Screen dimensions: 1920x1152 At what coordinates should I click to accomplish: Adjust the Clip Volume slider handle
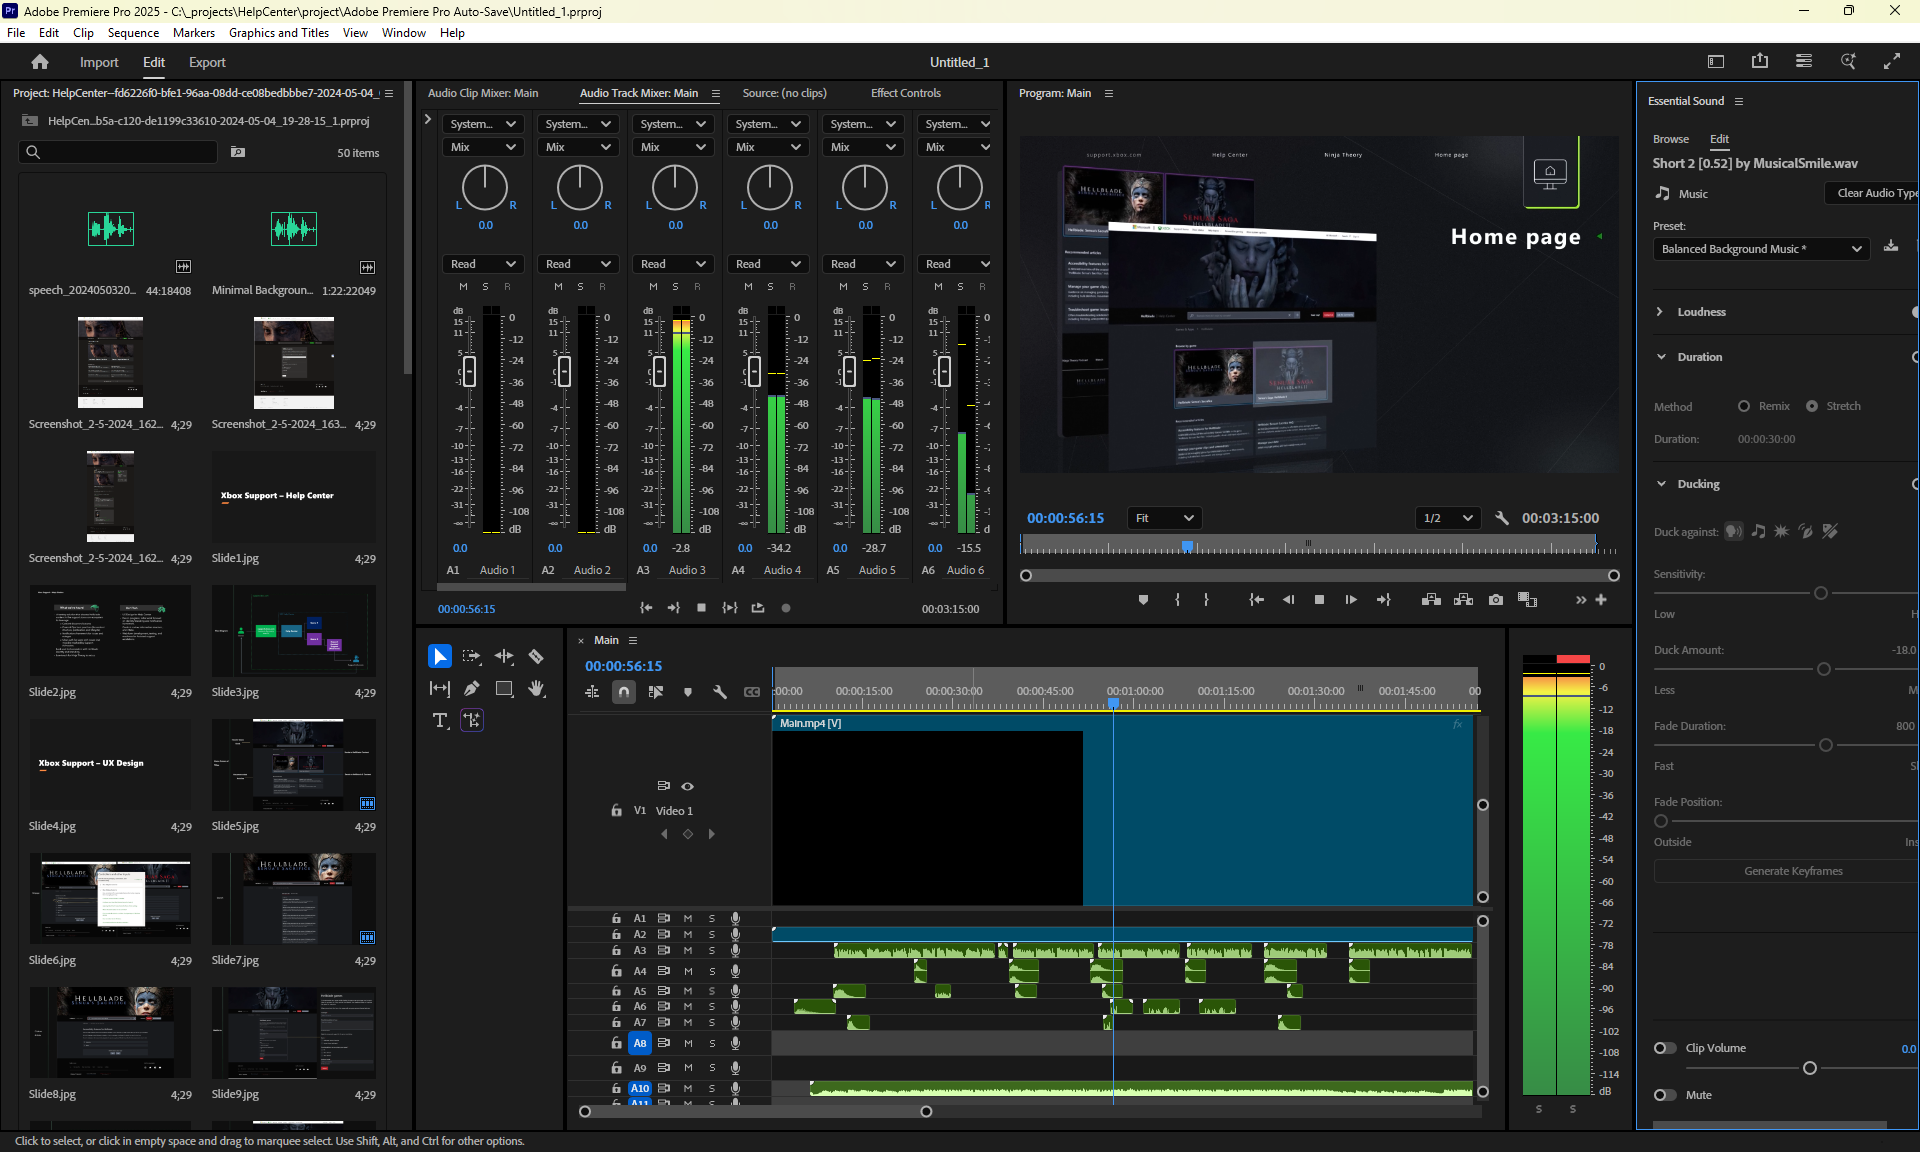(x=1809, y=1068)
